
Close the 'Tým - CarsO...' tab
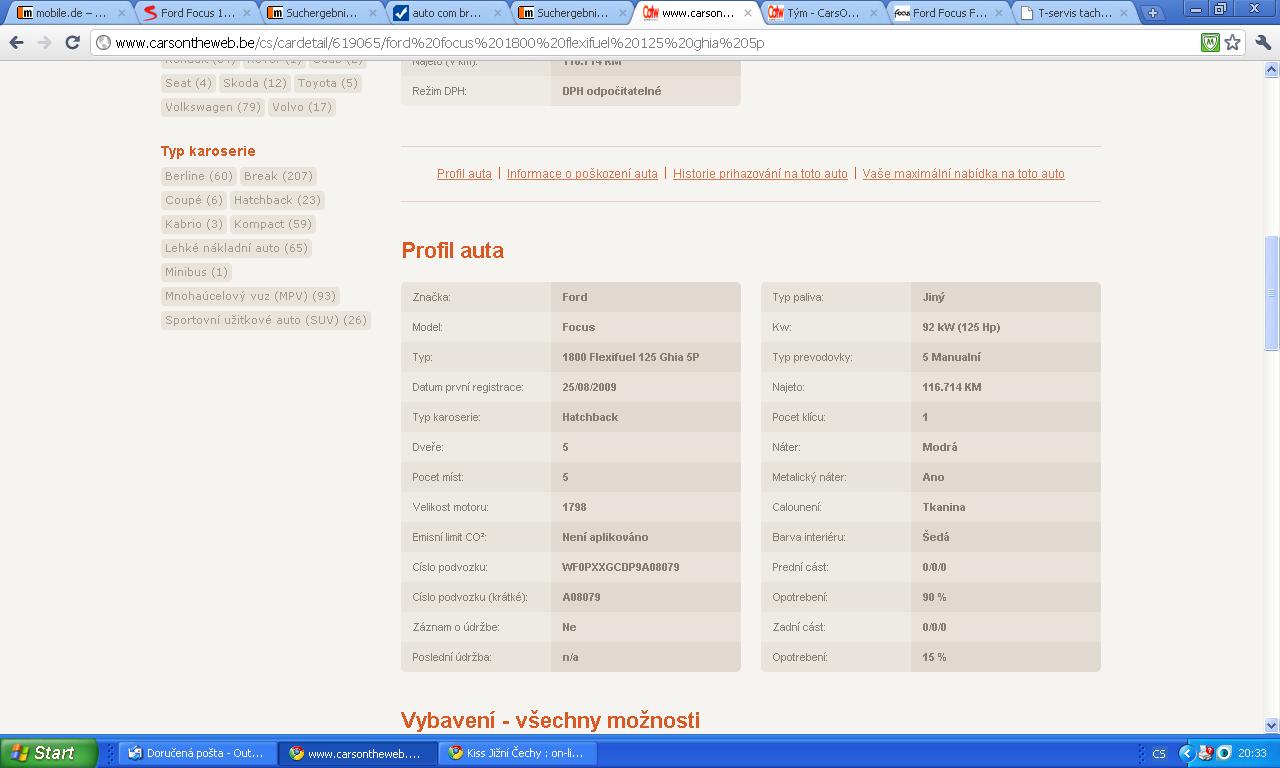click(x=872, y=13)
